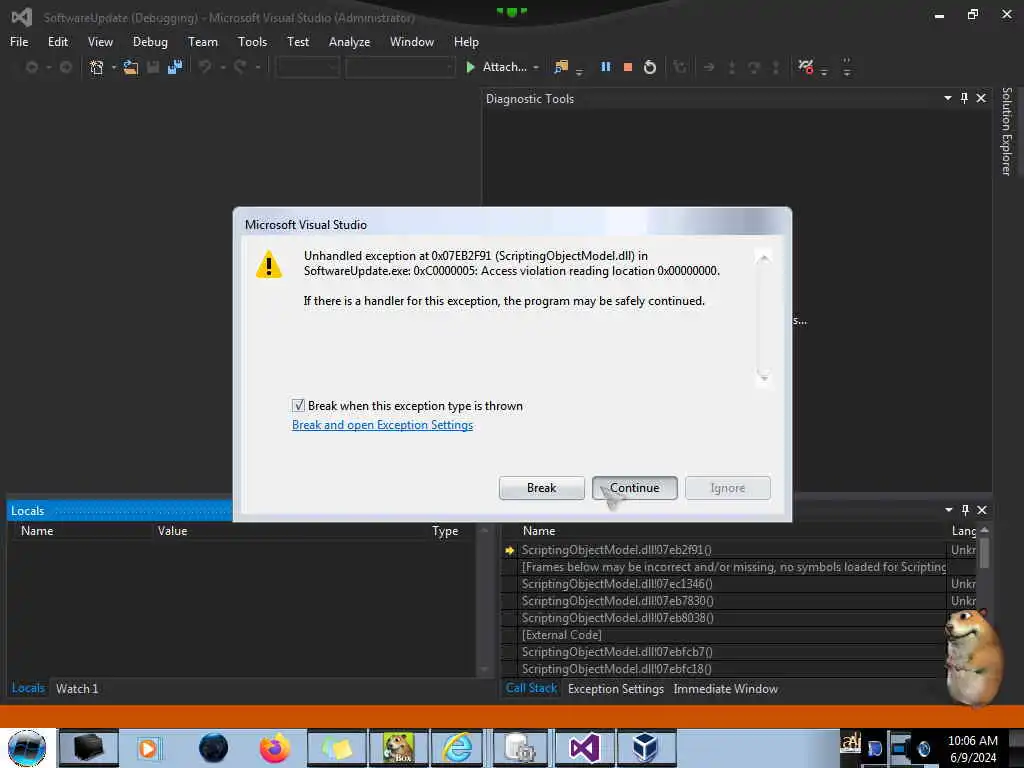Open the Analyze menu
The width and height of the screenshot is (1024, 768).
click(349, 42)
